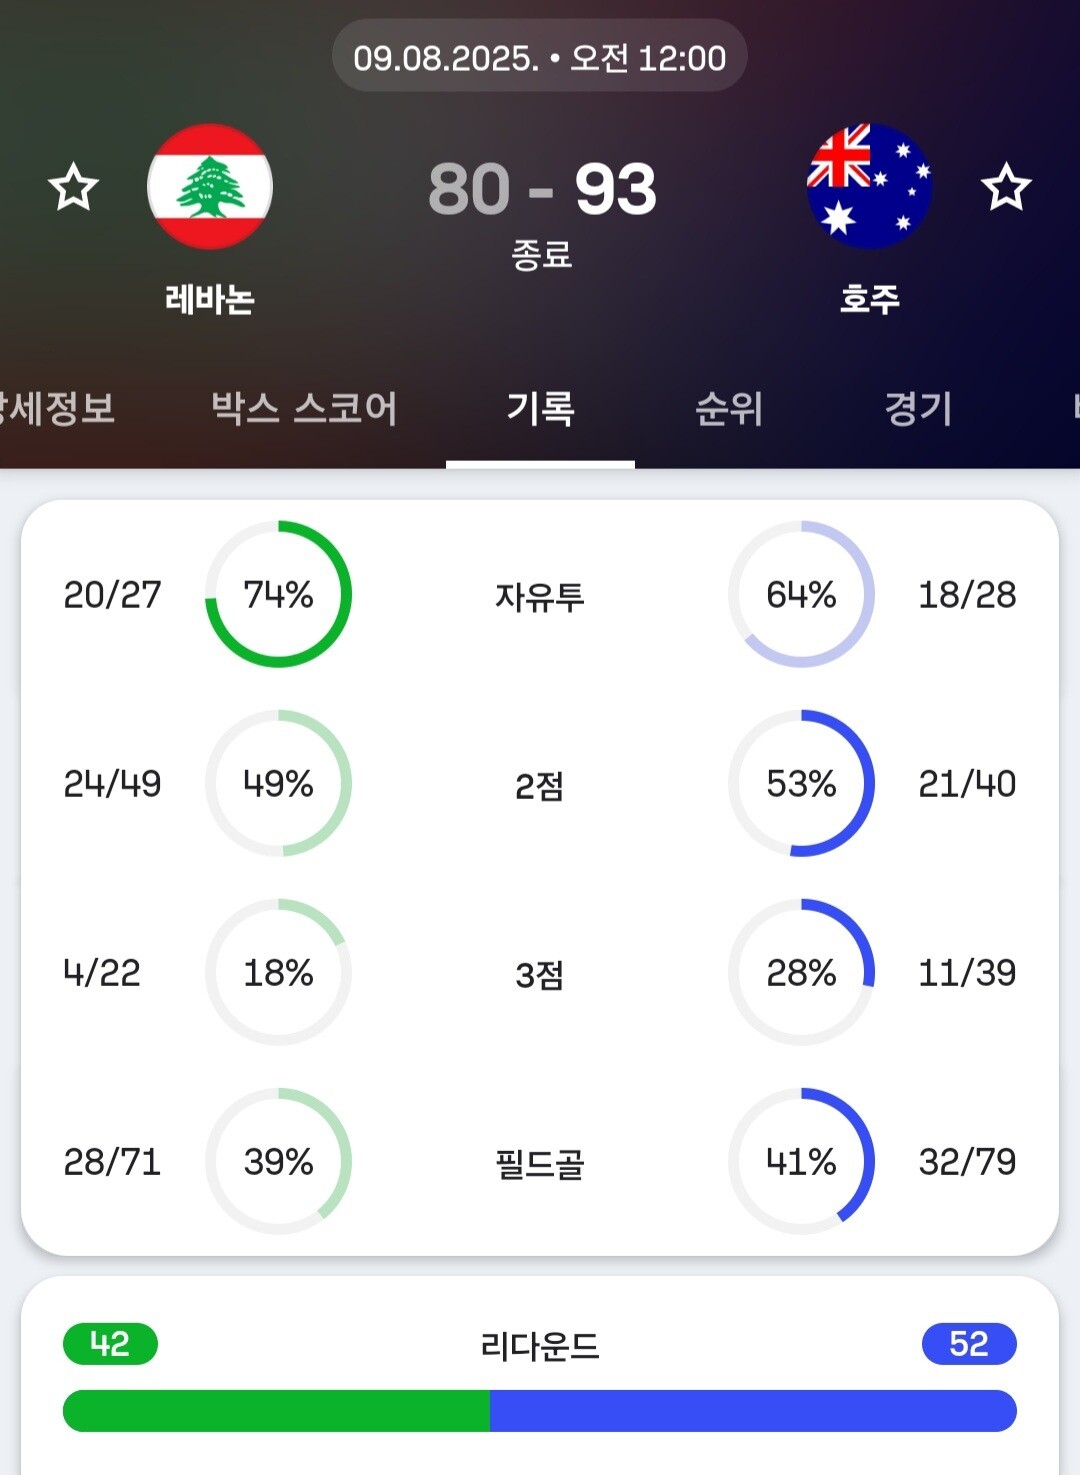Favorite Lebanon team with star icon

point(74,188)
